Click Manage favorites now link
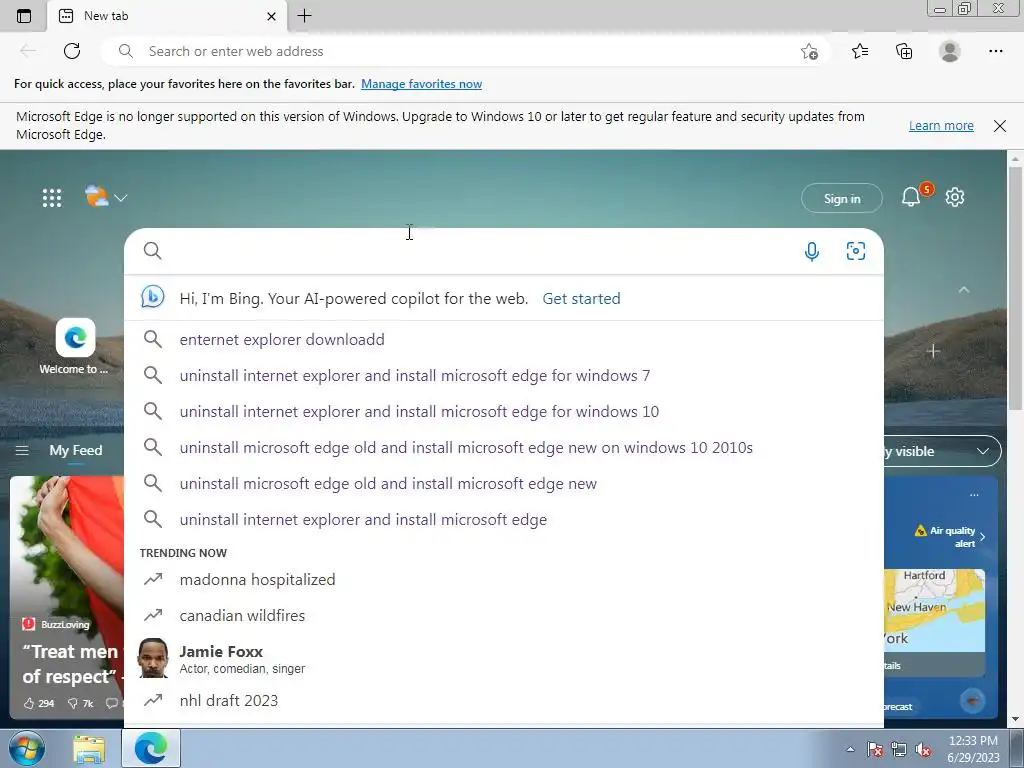 click(x=421, y=84)
